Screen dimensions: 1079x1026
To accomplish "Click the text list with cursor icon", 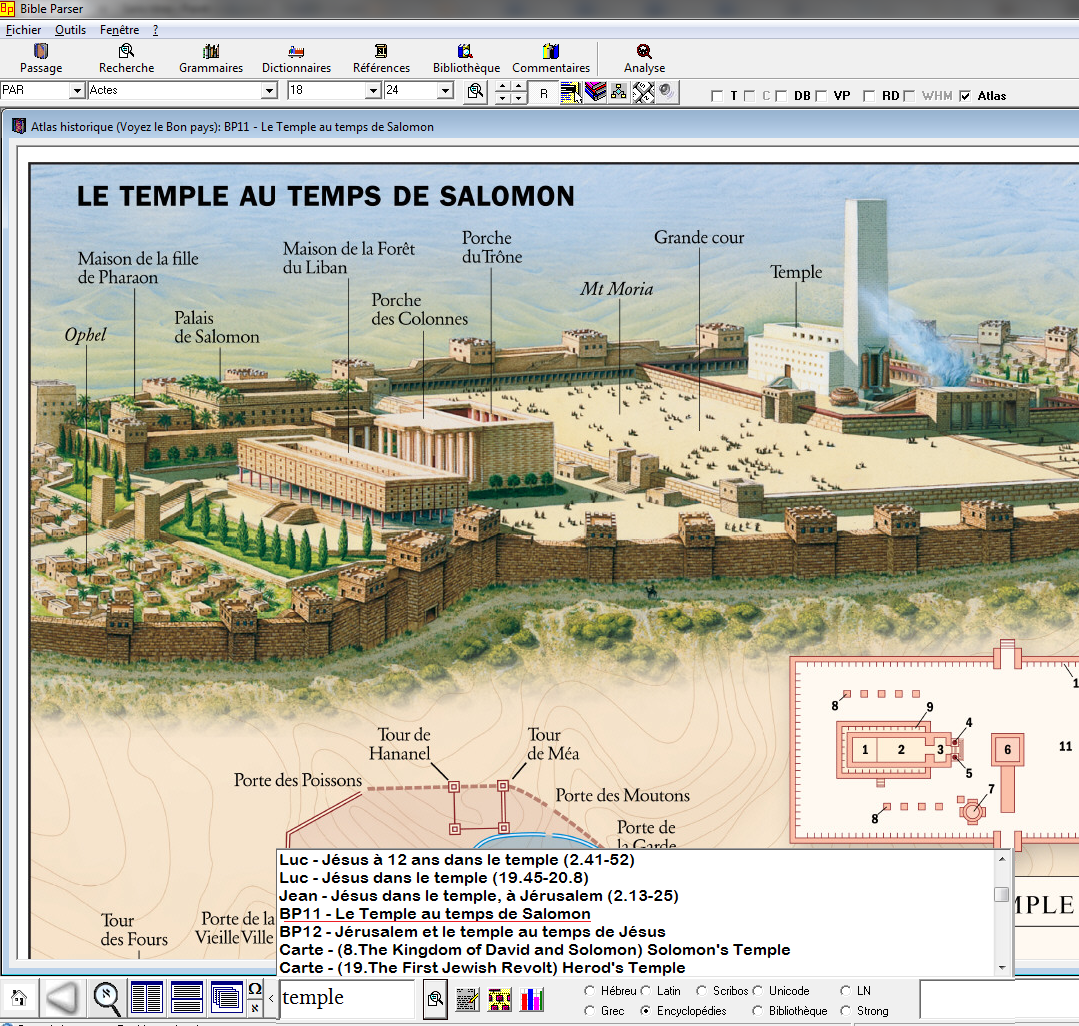I will pos(570,92).
